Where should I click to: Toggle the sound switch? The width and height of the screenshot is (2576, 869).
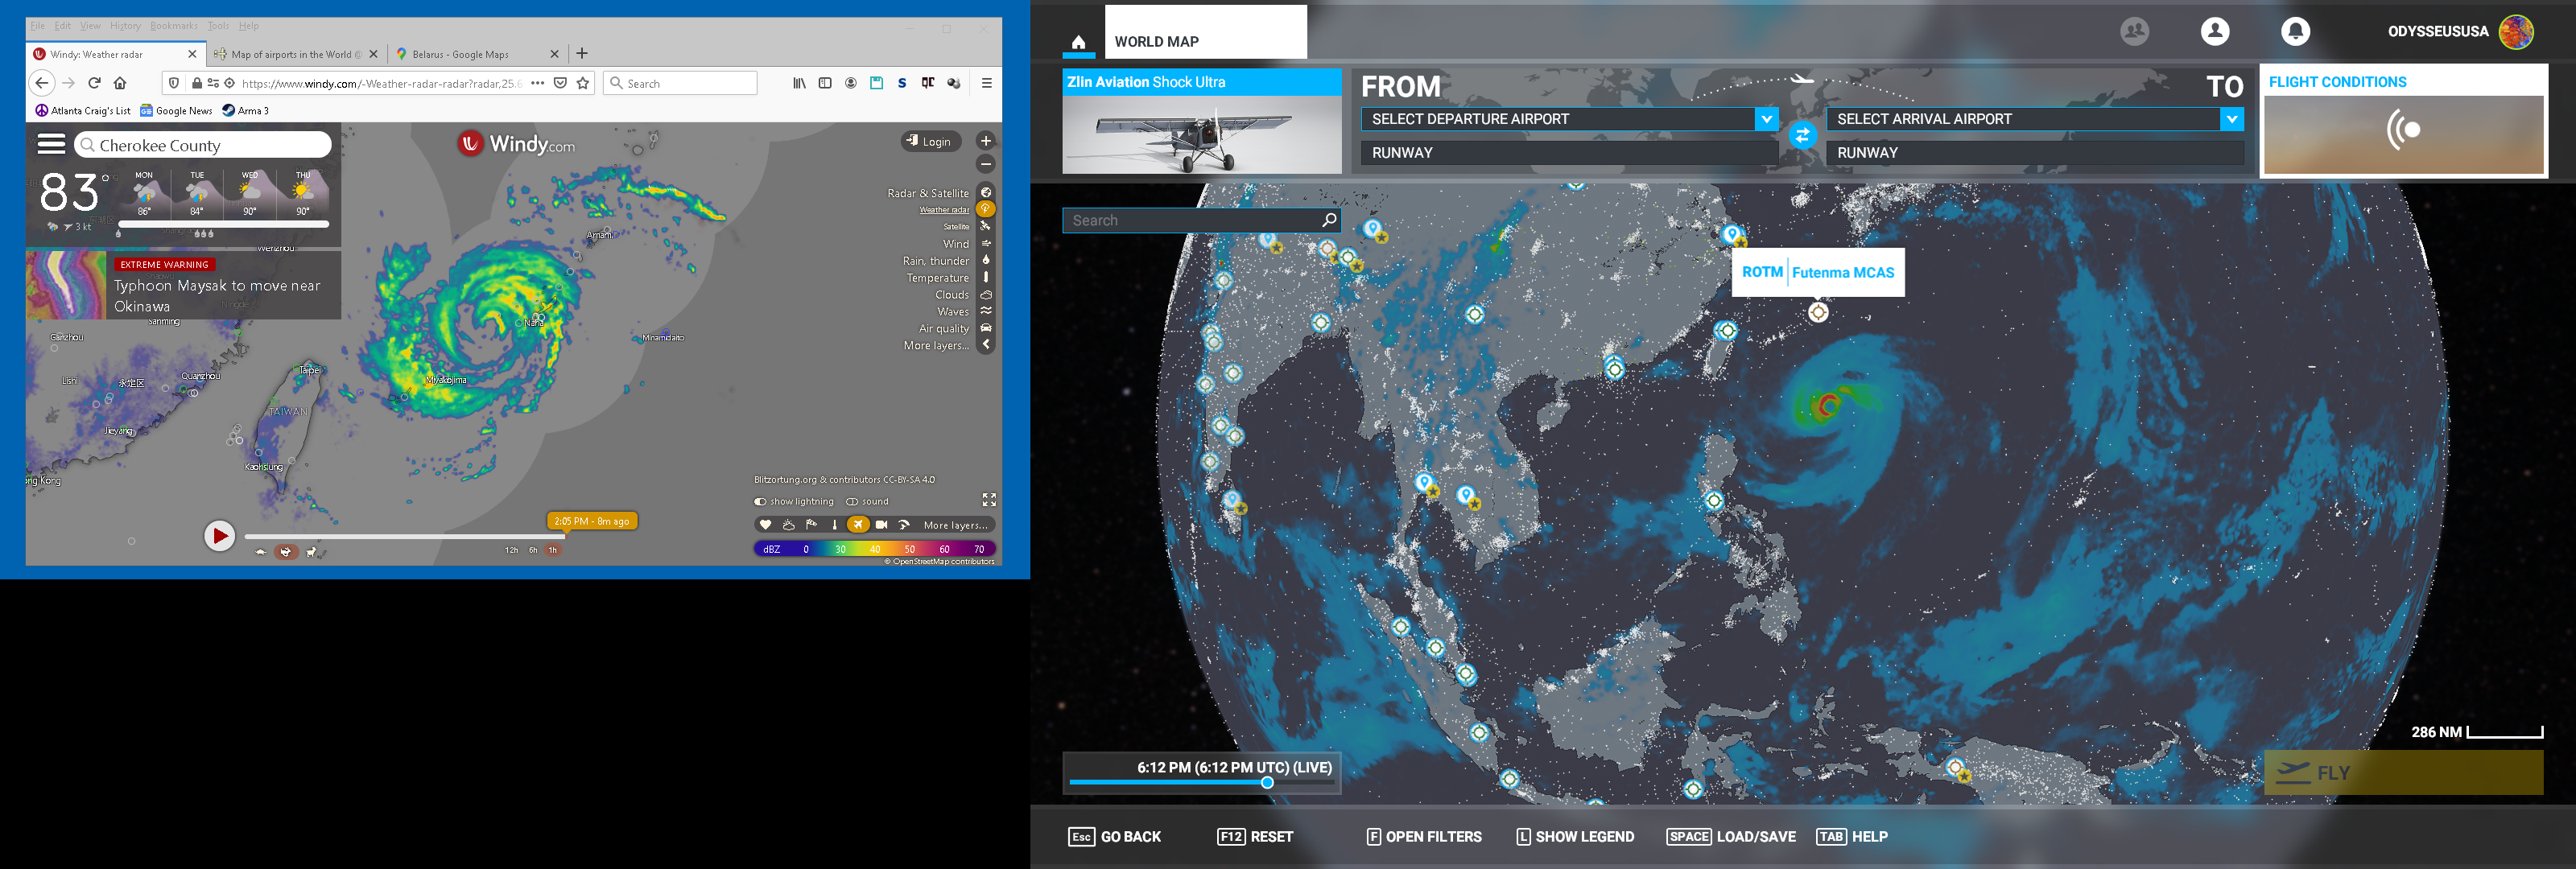coord(852,502)
